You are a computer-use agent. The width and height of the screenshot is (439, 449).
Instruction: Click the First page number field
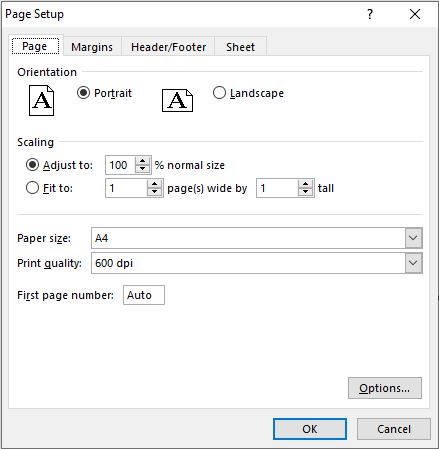click(x=144, y=295)
